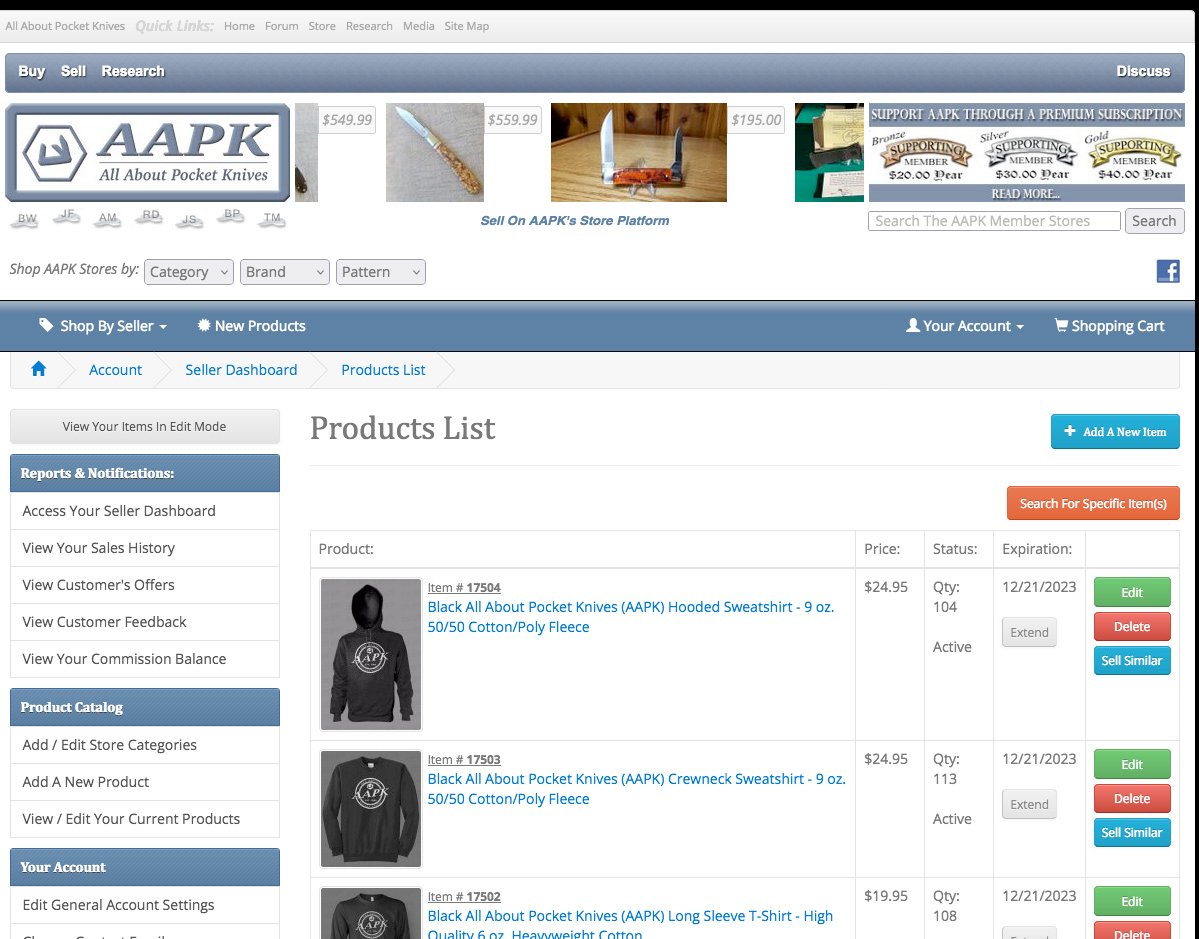This screenshot has width=1199, height=939.
Task: Expand the Your Account menu
Action: [x=964, y=326]
